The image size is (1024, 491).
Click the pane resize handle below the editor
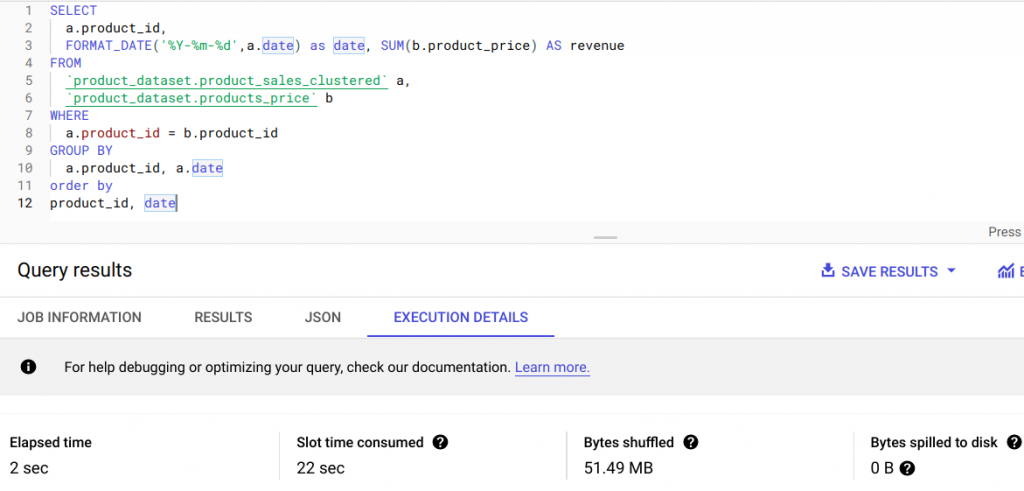[x=605, y=238]
